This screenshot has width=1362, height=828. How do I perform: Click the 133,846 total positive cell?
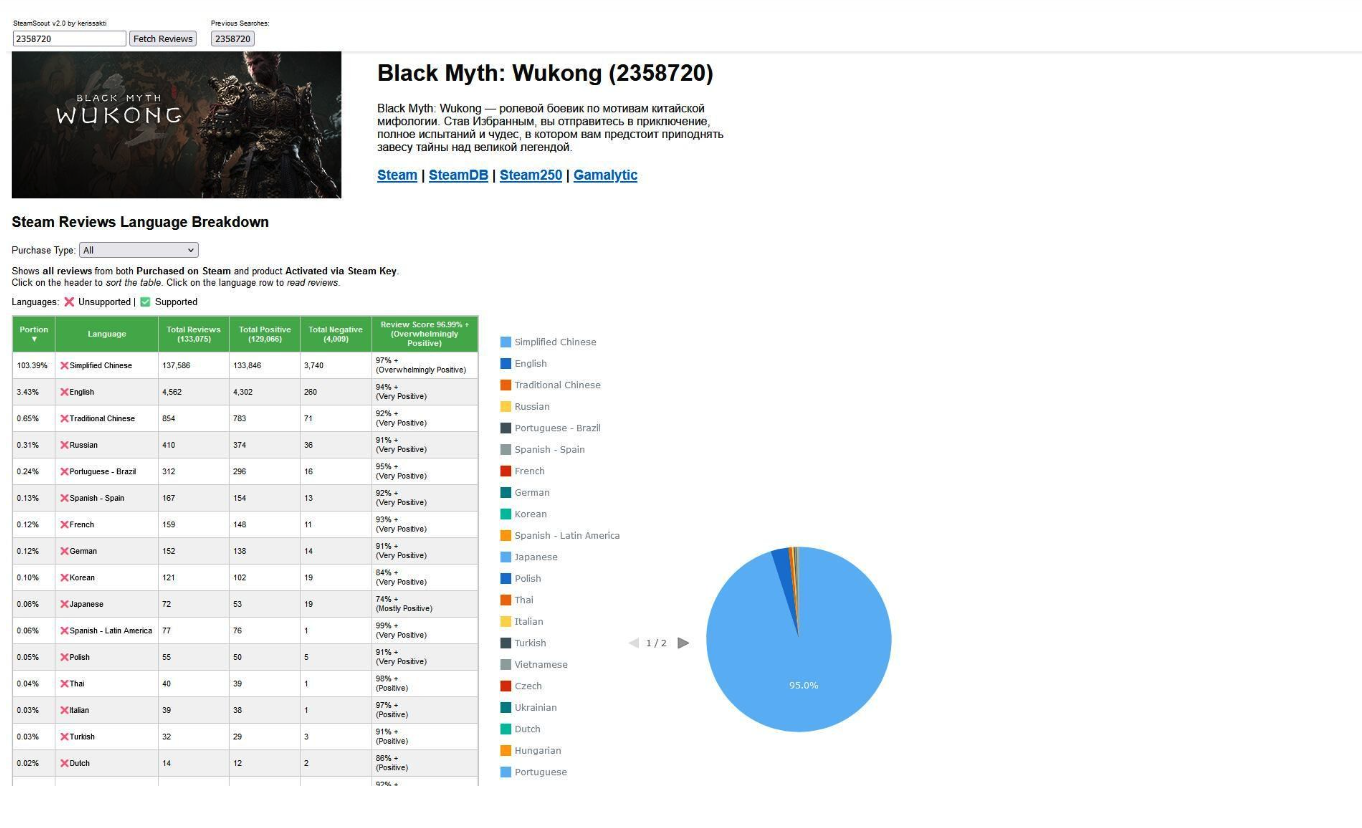click(265, 366)
